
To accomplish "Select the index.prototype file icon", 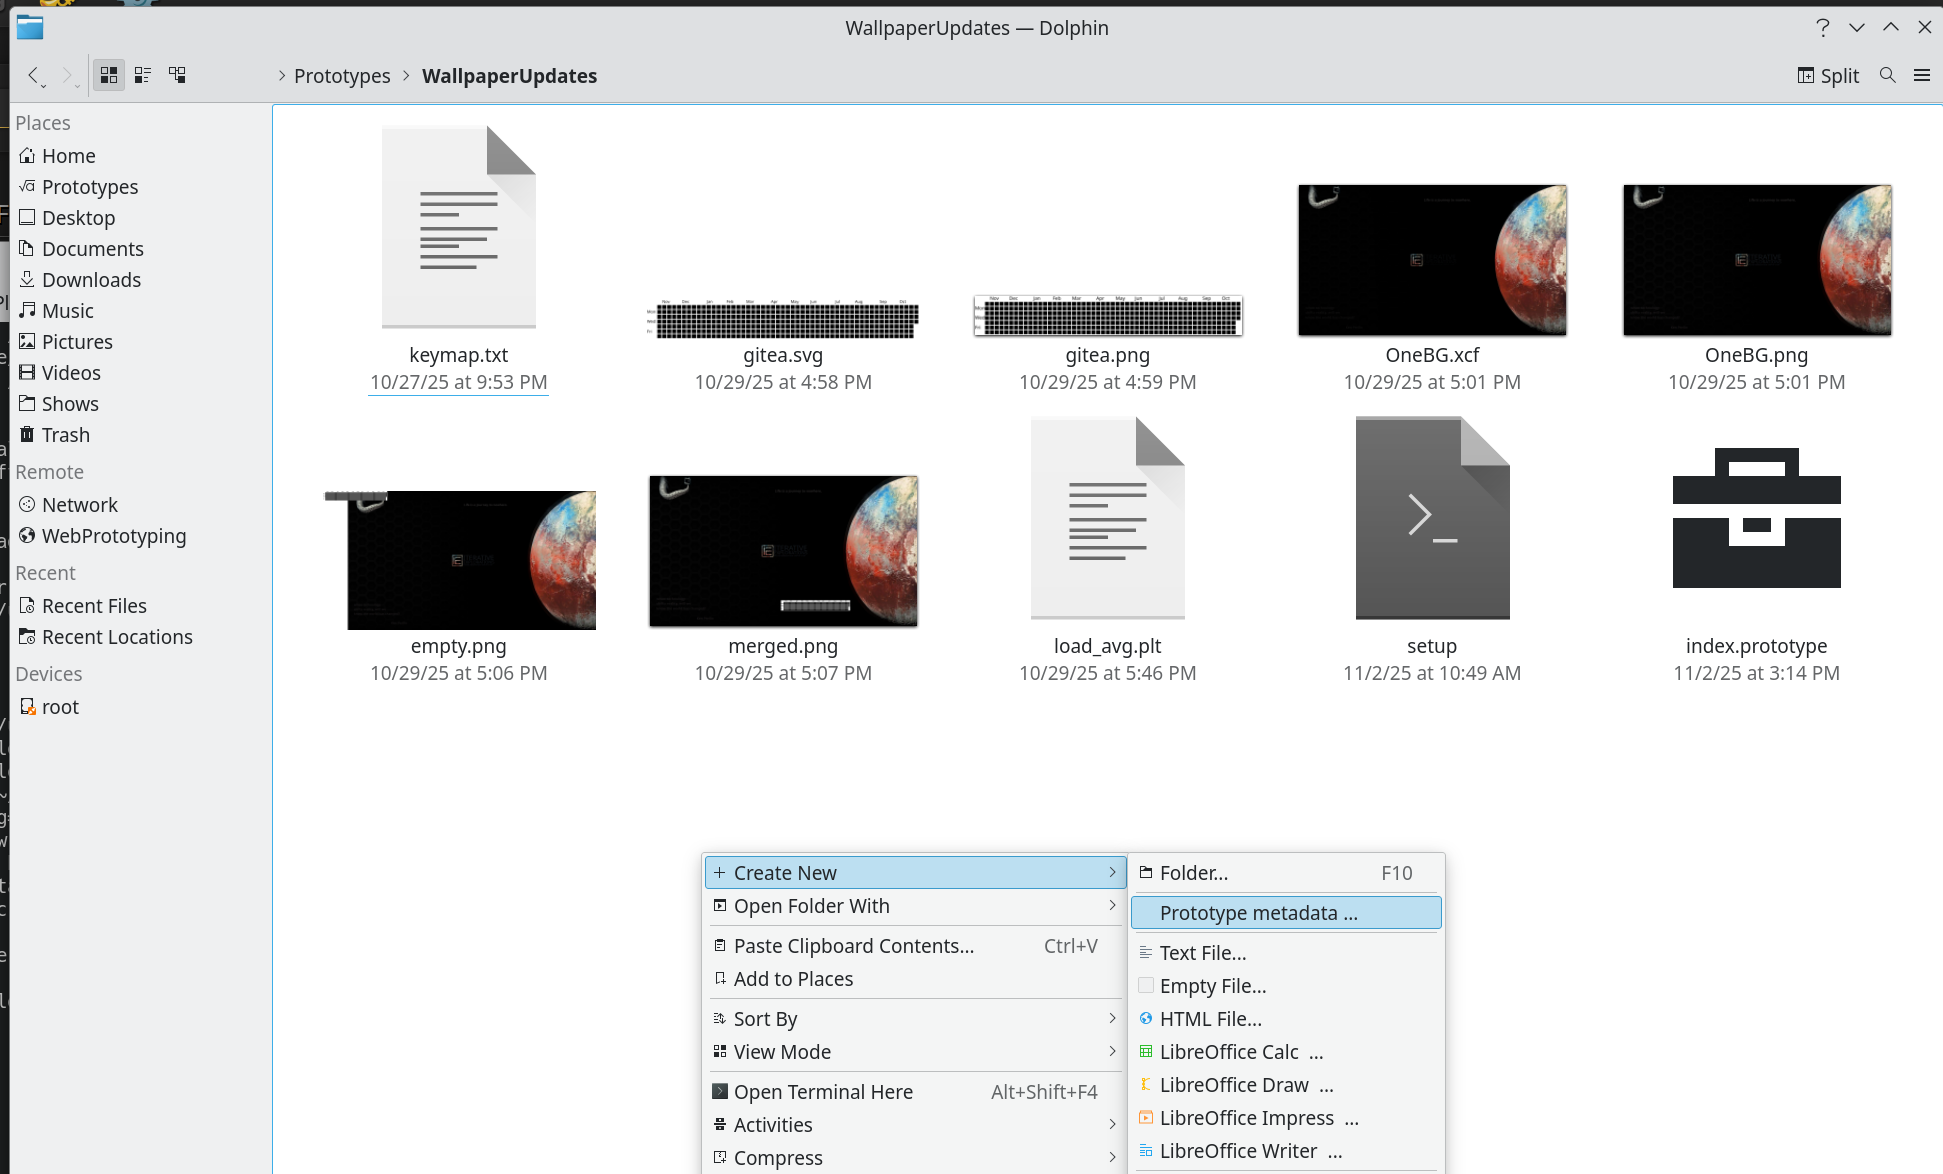I will point(1756,518).
